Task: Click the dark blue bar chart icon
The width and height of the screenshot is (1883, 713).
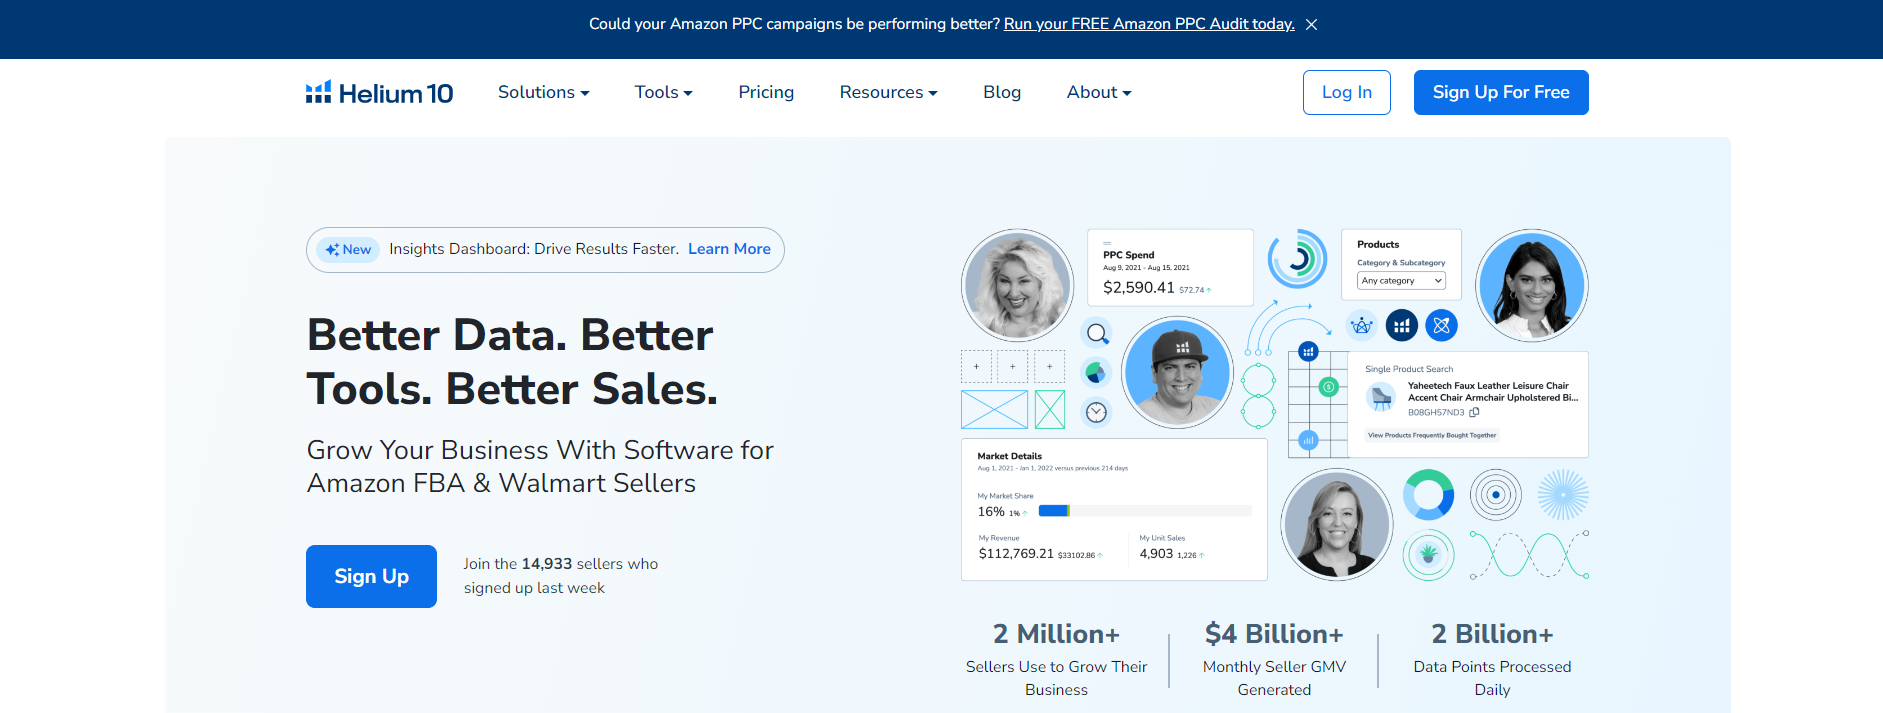Action: tap(1401, 325)
